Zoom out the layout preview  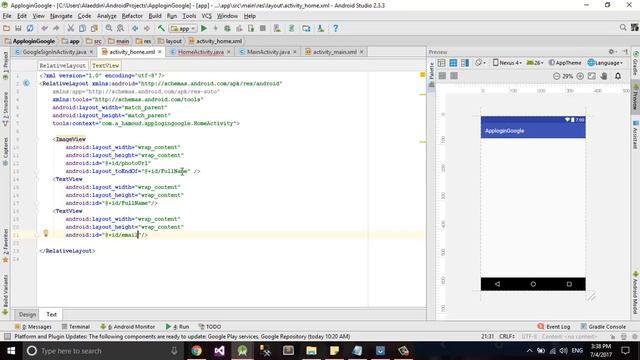point(556,76)
